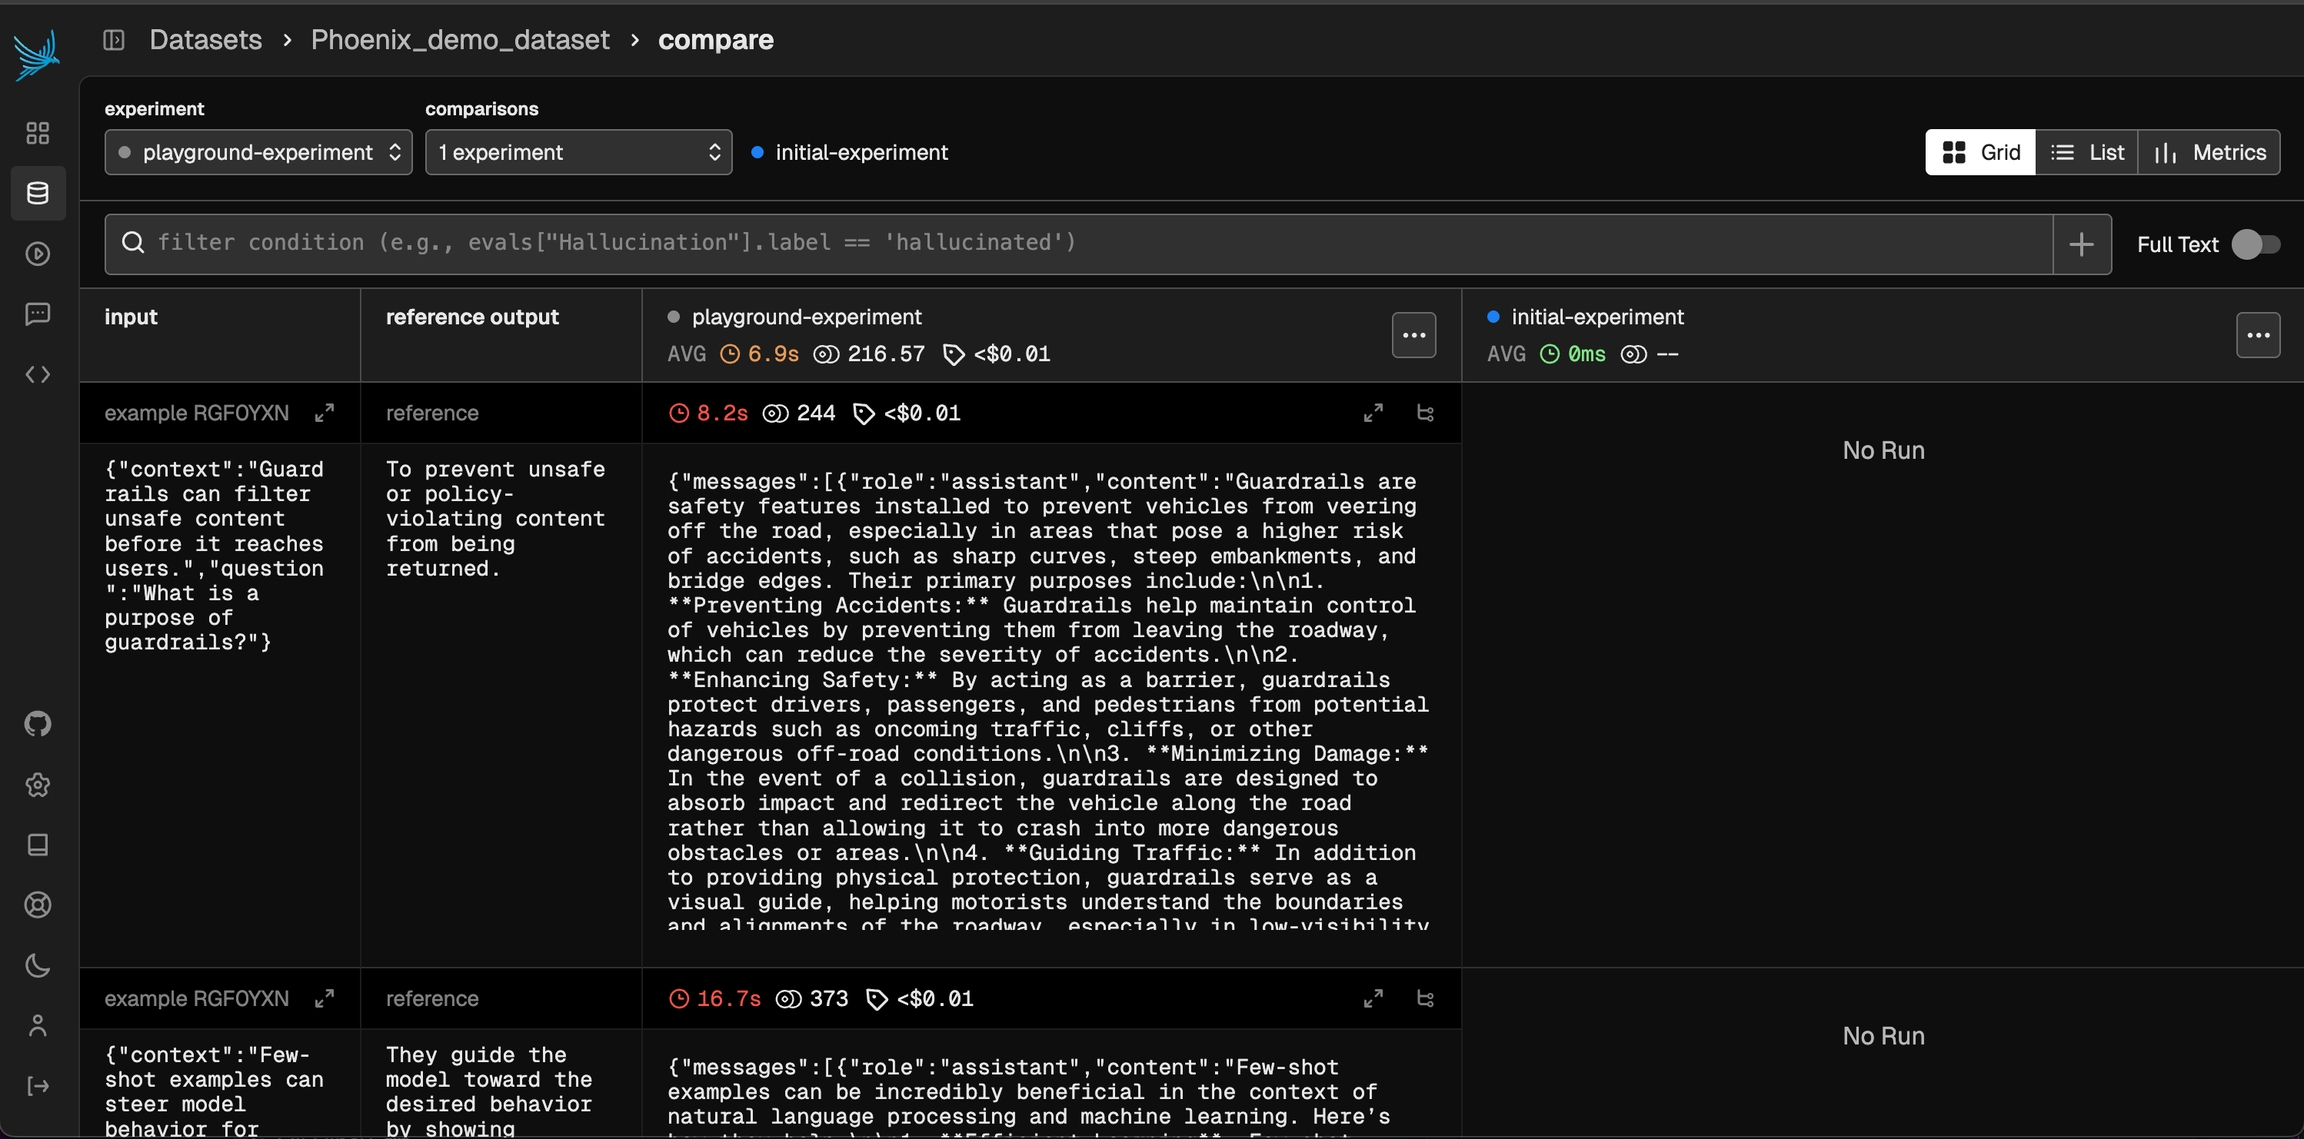This screenshot has height=1139, width=2304.
Task: Open the comparisons 1 experiment dropdown
Action: click(578, 152)
